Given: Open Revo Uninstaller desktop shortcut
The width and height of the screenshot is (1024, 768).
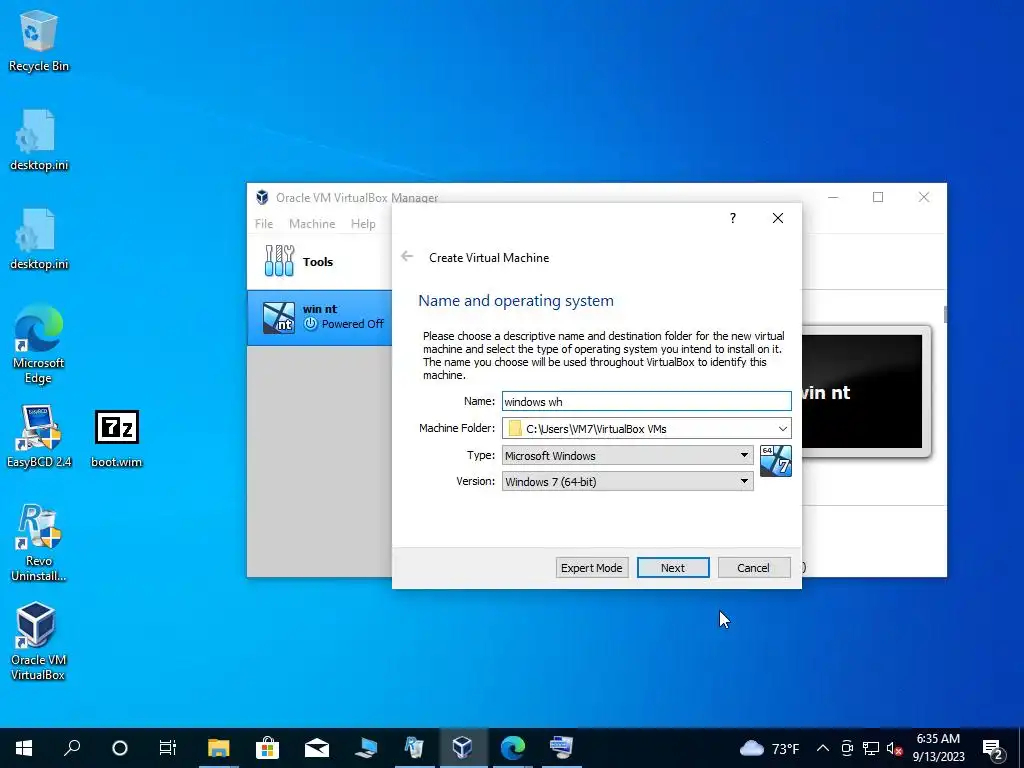Looking at the screenshot, I should click(x=39, y=543).
